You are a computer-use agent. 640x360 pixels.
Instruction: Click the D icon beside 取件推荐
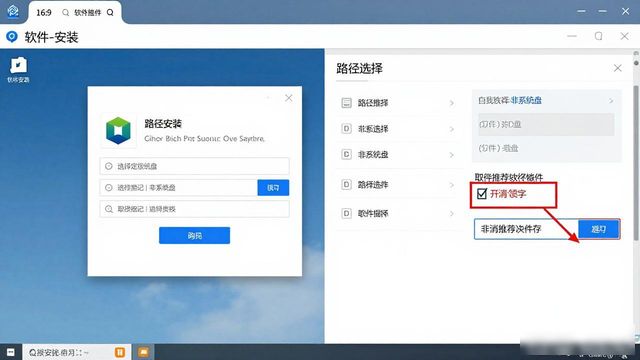(x=346, y=213)
